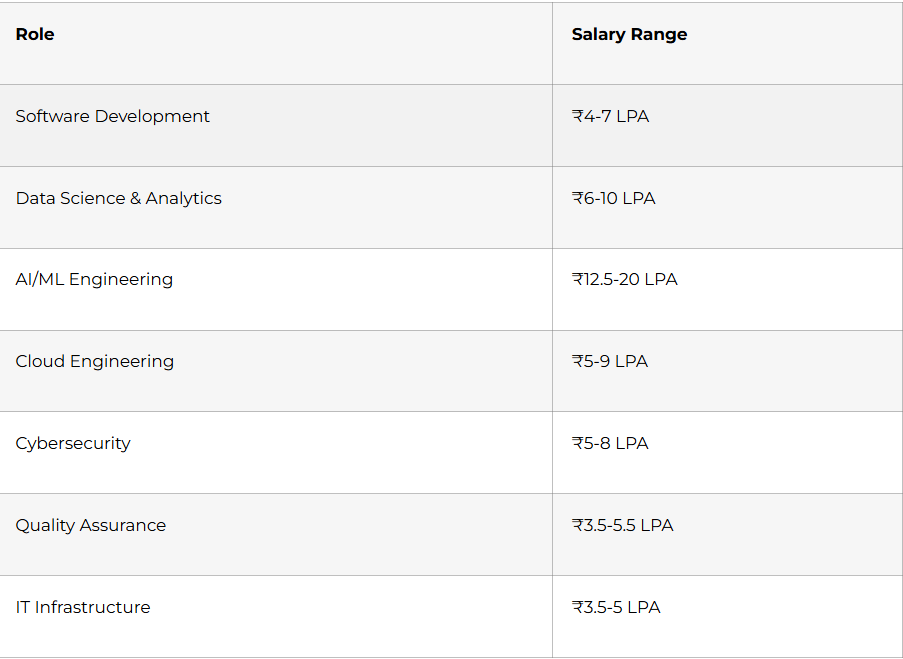Click the ₹12.5-20 LPA salary value
Screen dimensions: 903x659
(624, 280)
